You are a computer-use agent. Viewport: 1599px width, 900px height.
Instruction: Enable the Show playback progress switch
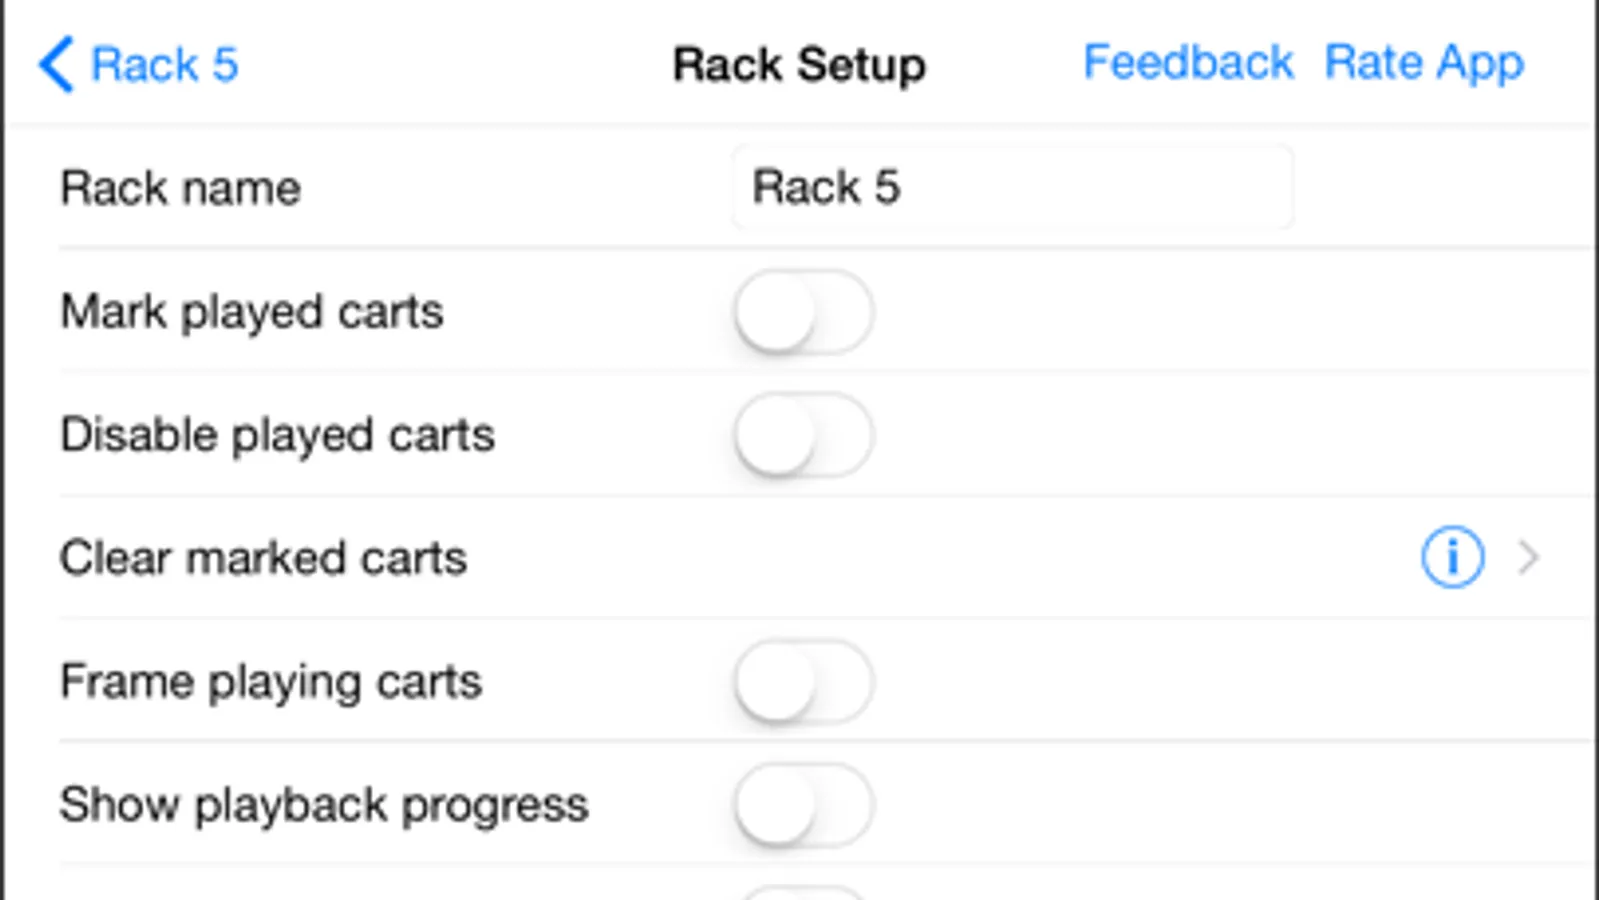click(804, 805)
